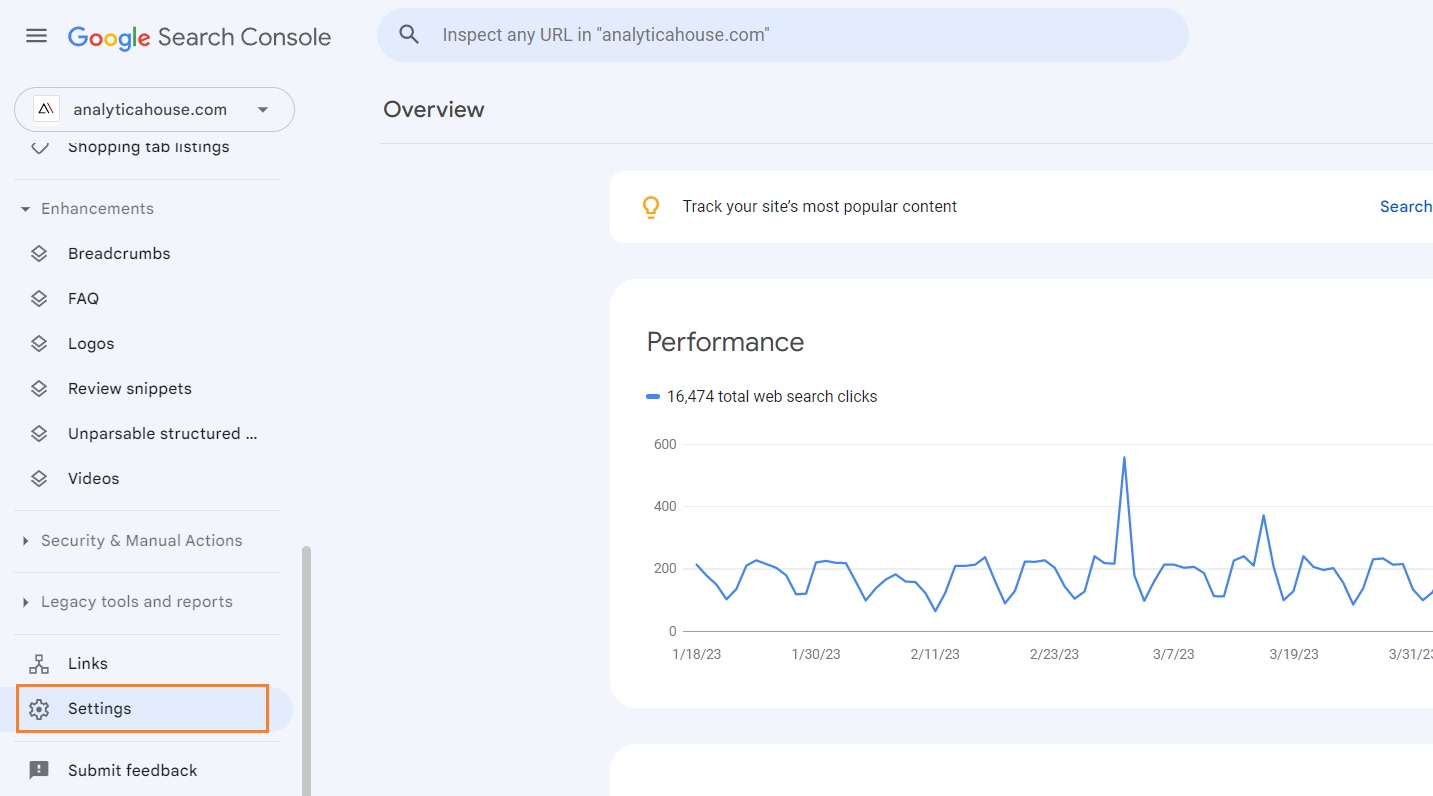Click the Logos layers icon
The image size is (1433, 796).
[39, 344]
